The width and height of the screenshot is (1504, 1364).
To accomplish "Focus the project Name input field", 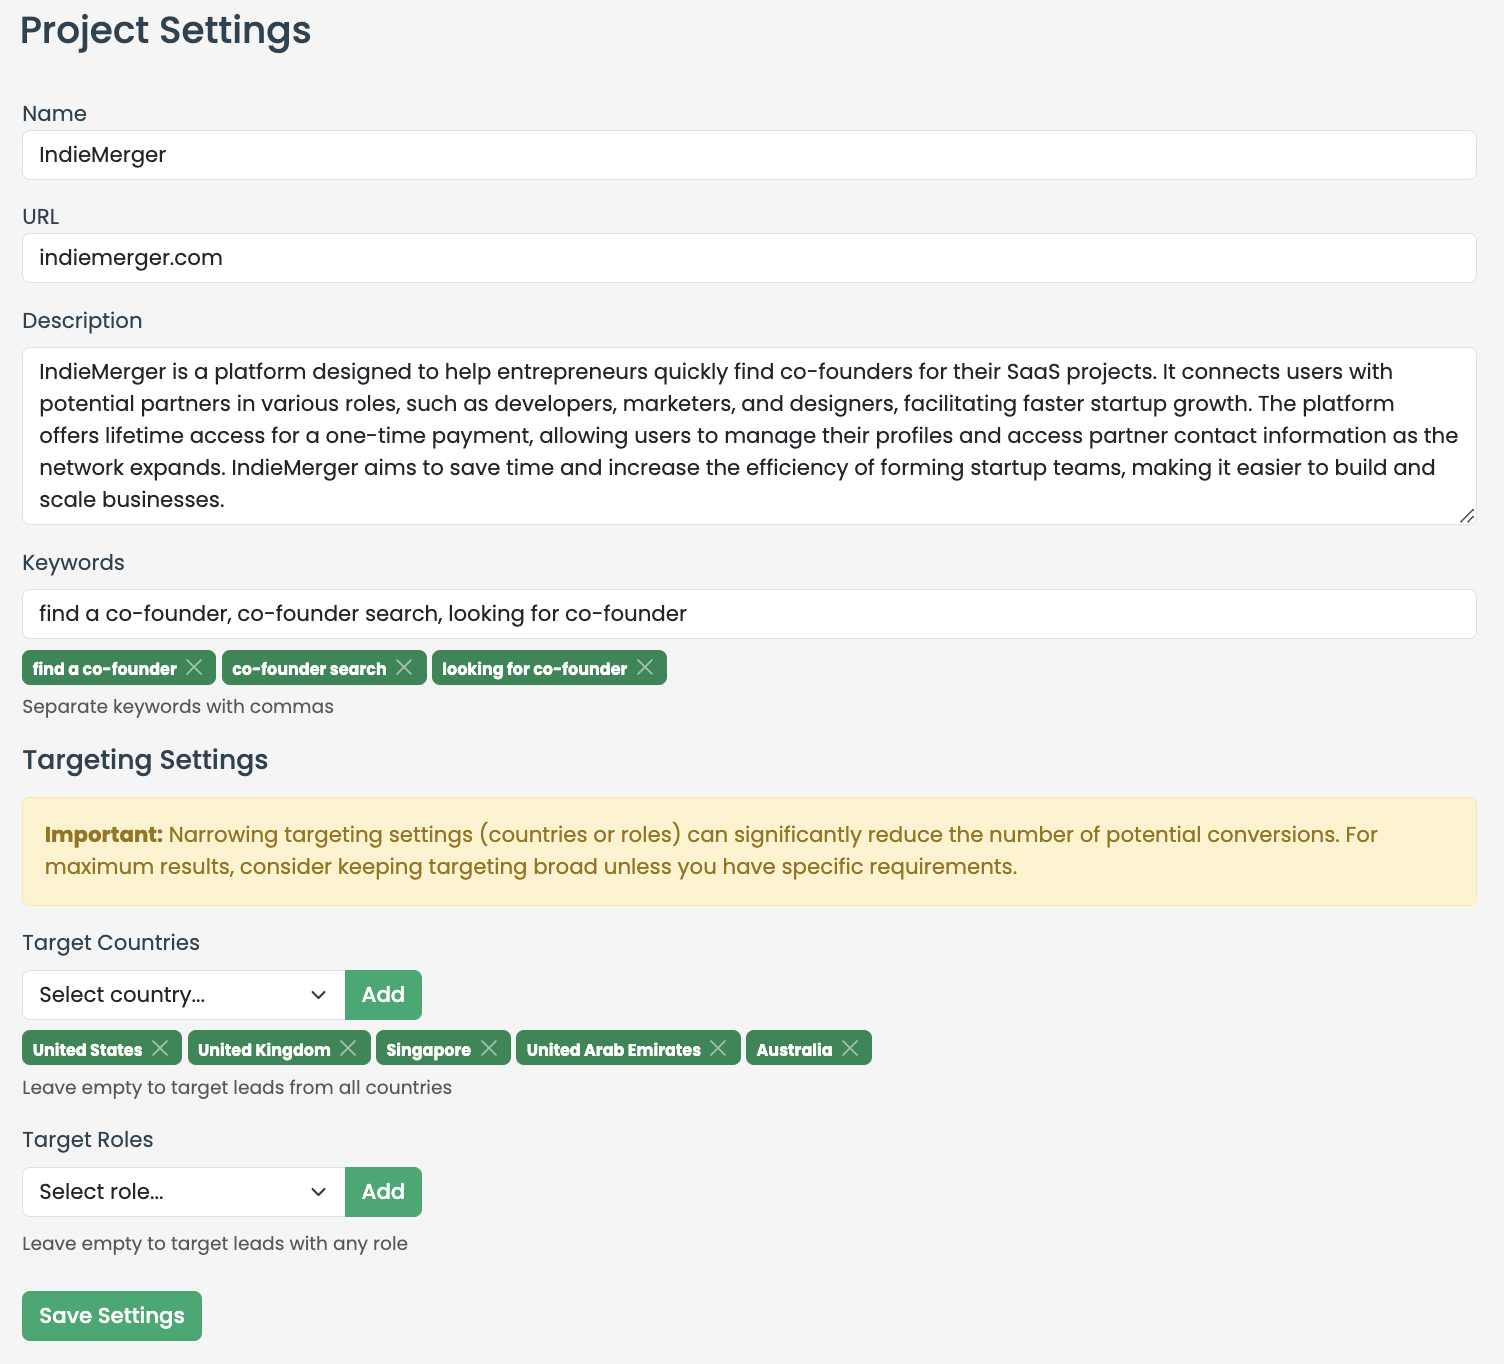I will click(748, 155).
